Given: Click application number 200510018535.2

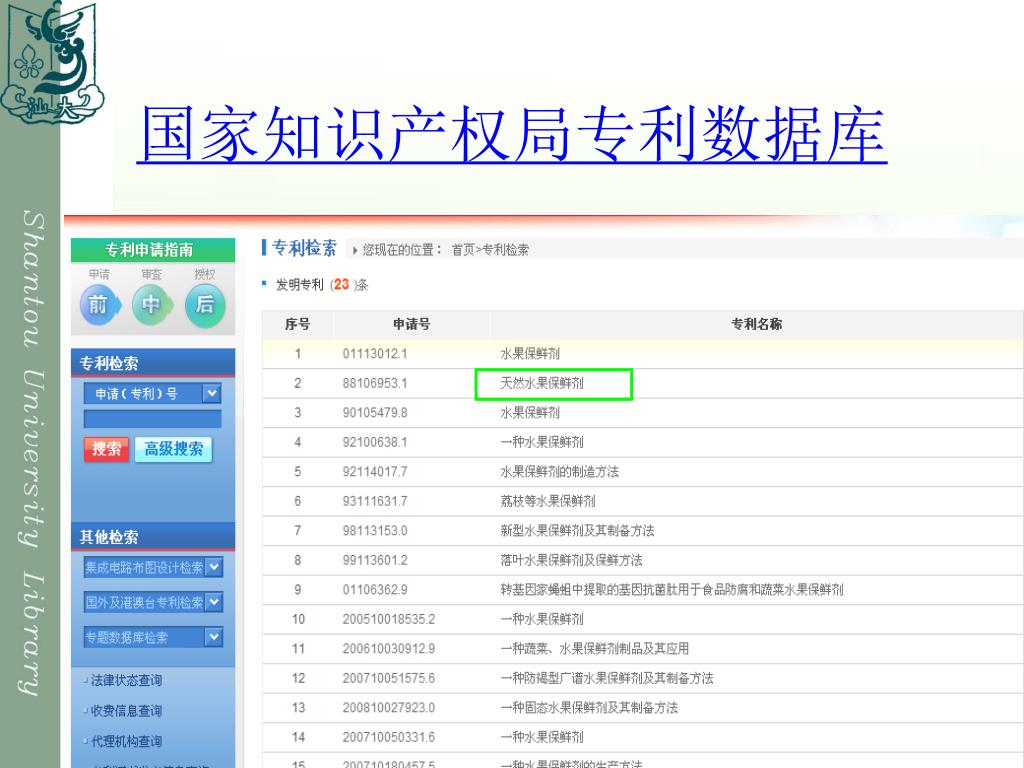Looking at the screenshot, I should tap(389, 618).
